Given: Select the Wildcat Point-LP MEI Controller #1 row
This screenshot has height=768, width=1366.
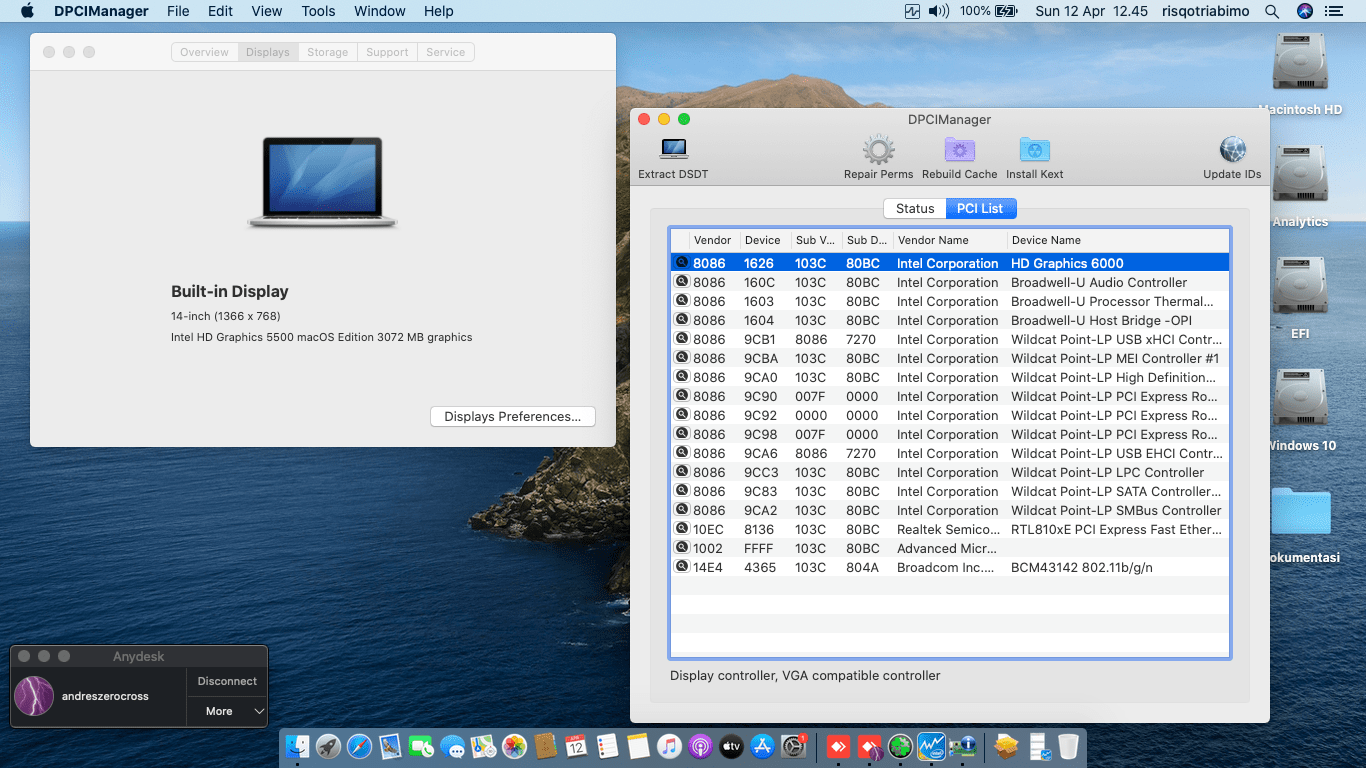Looking at the screenshot, I should 949,358.
